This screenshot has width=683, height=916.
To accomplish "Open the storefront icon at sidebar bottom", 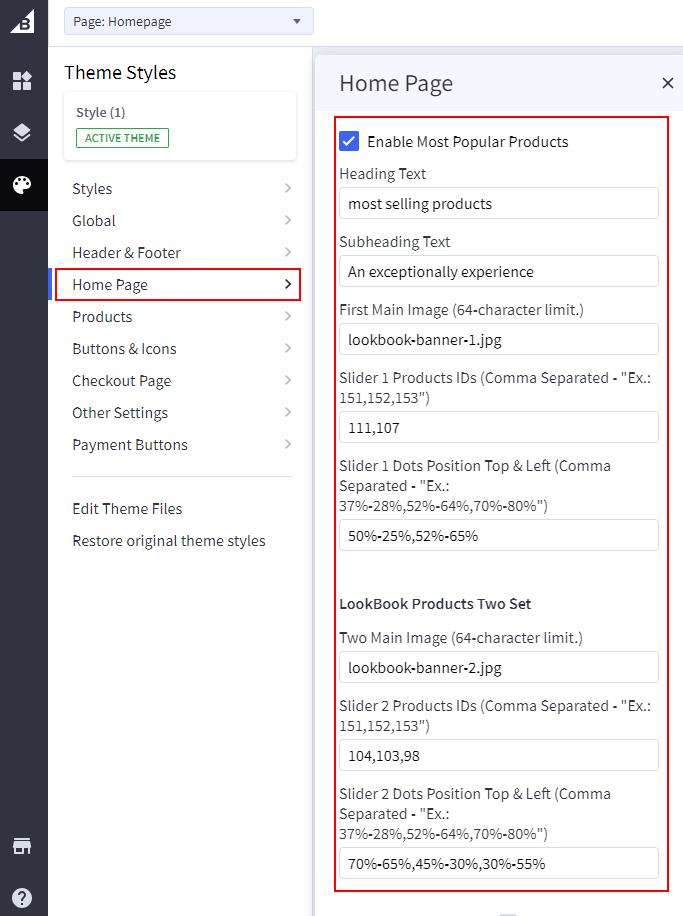I will (22, 846).
